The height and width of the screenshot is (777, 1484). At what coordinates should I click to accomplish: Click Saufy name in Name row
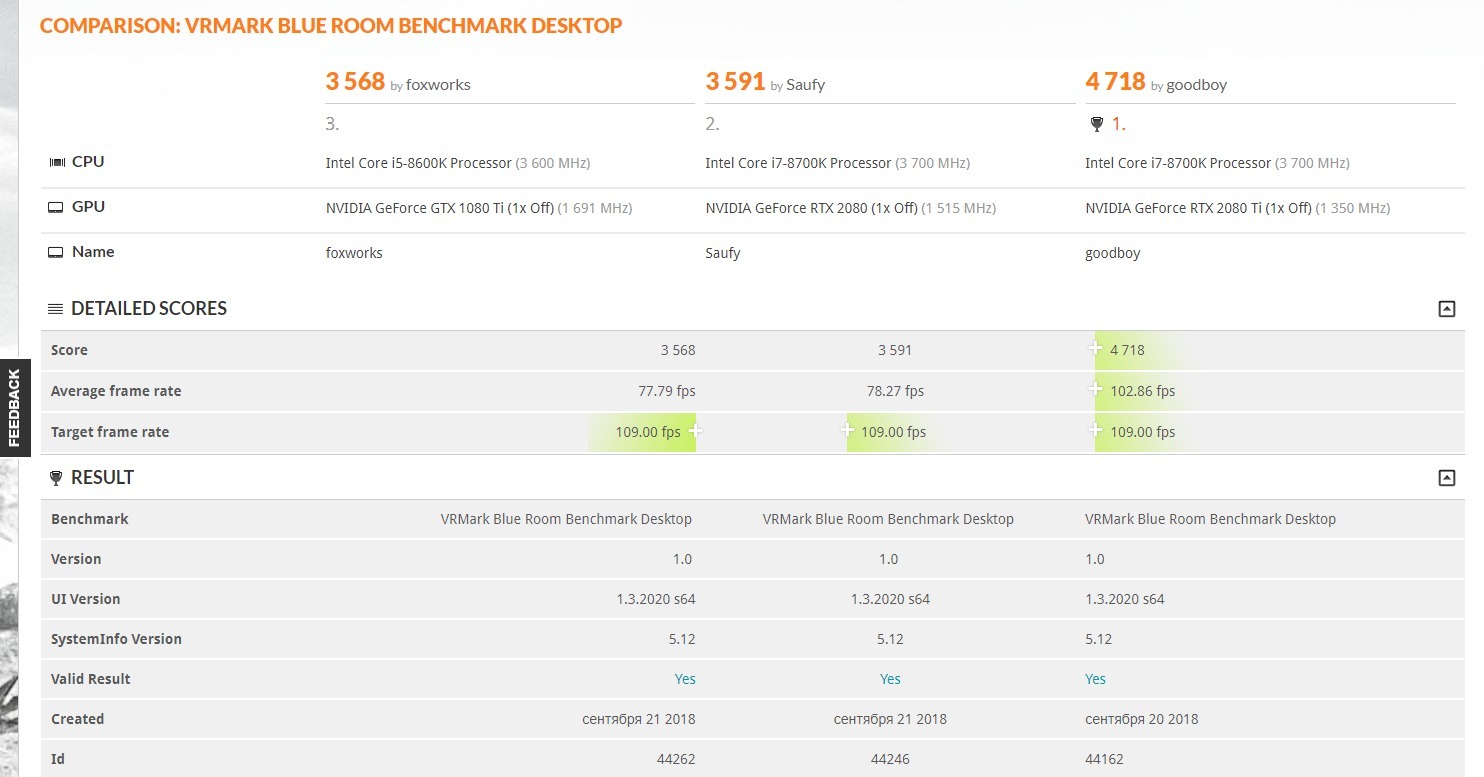click(723, 253)
